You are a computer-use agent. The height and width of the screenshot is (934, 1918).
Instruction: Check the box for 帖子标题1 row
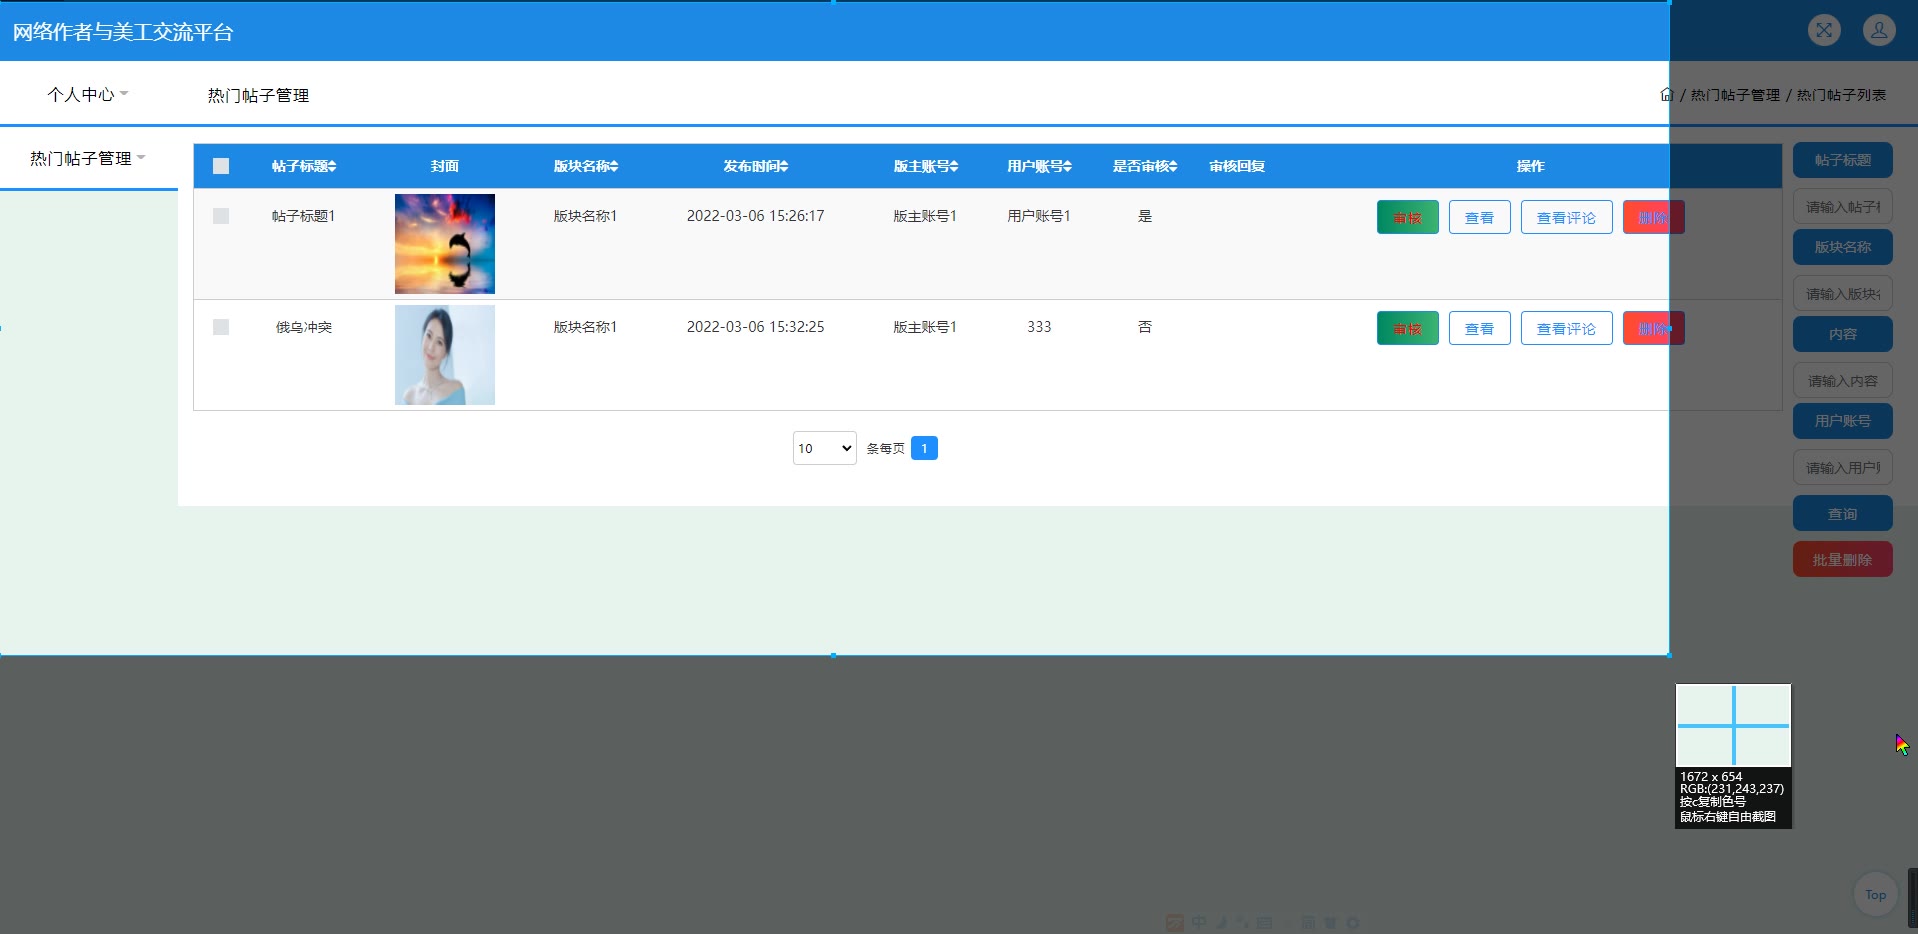[221, 216]
